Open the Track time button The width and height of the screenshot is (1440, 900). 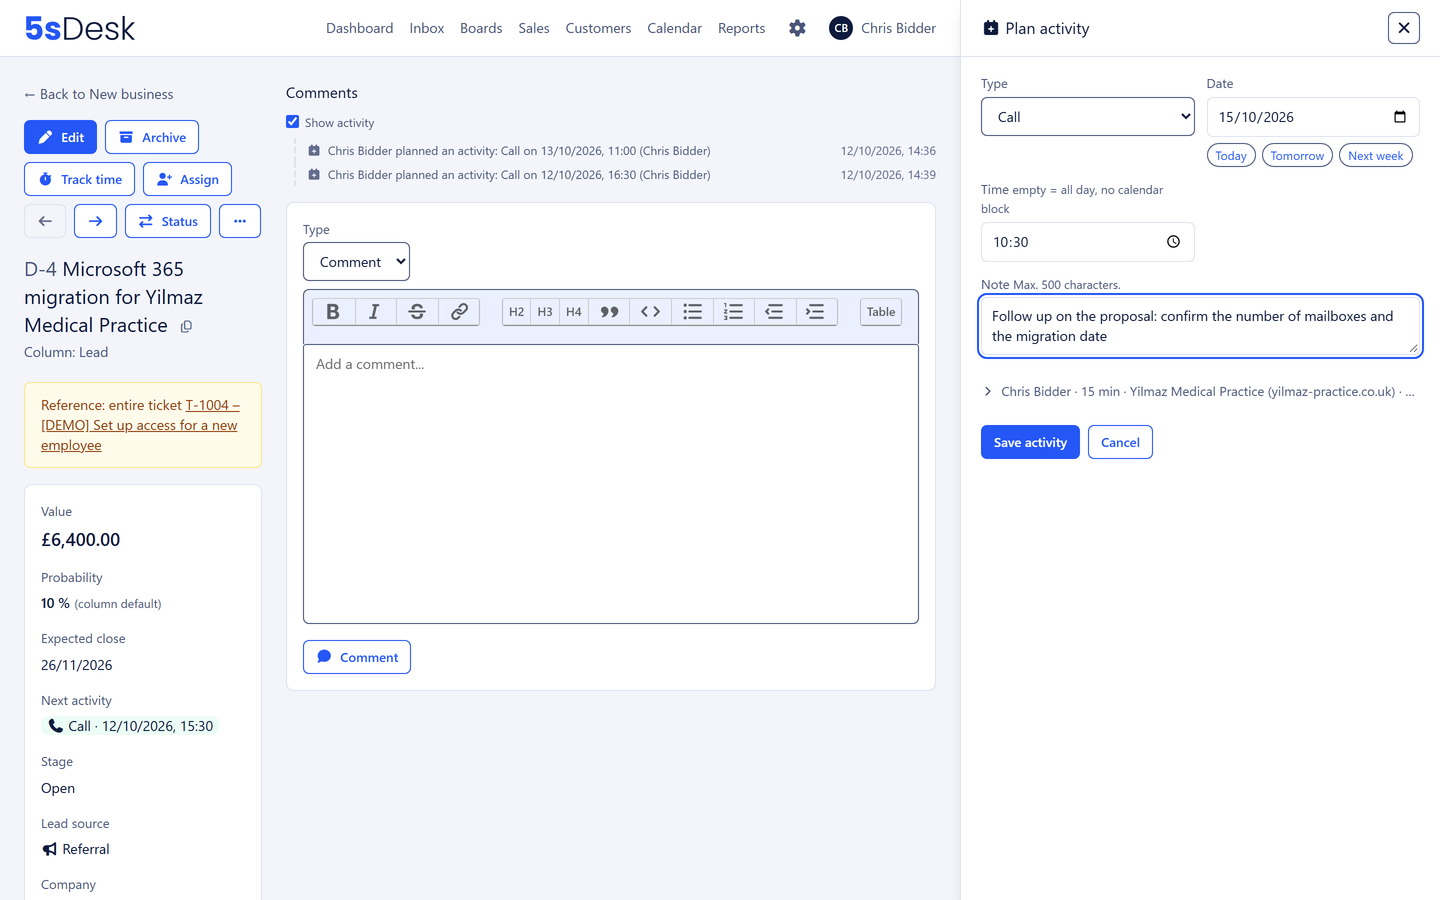79,179
